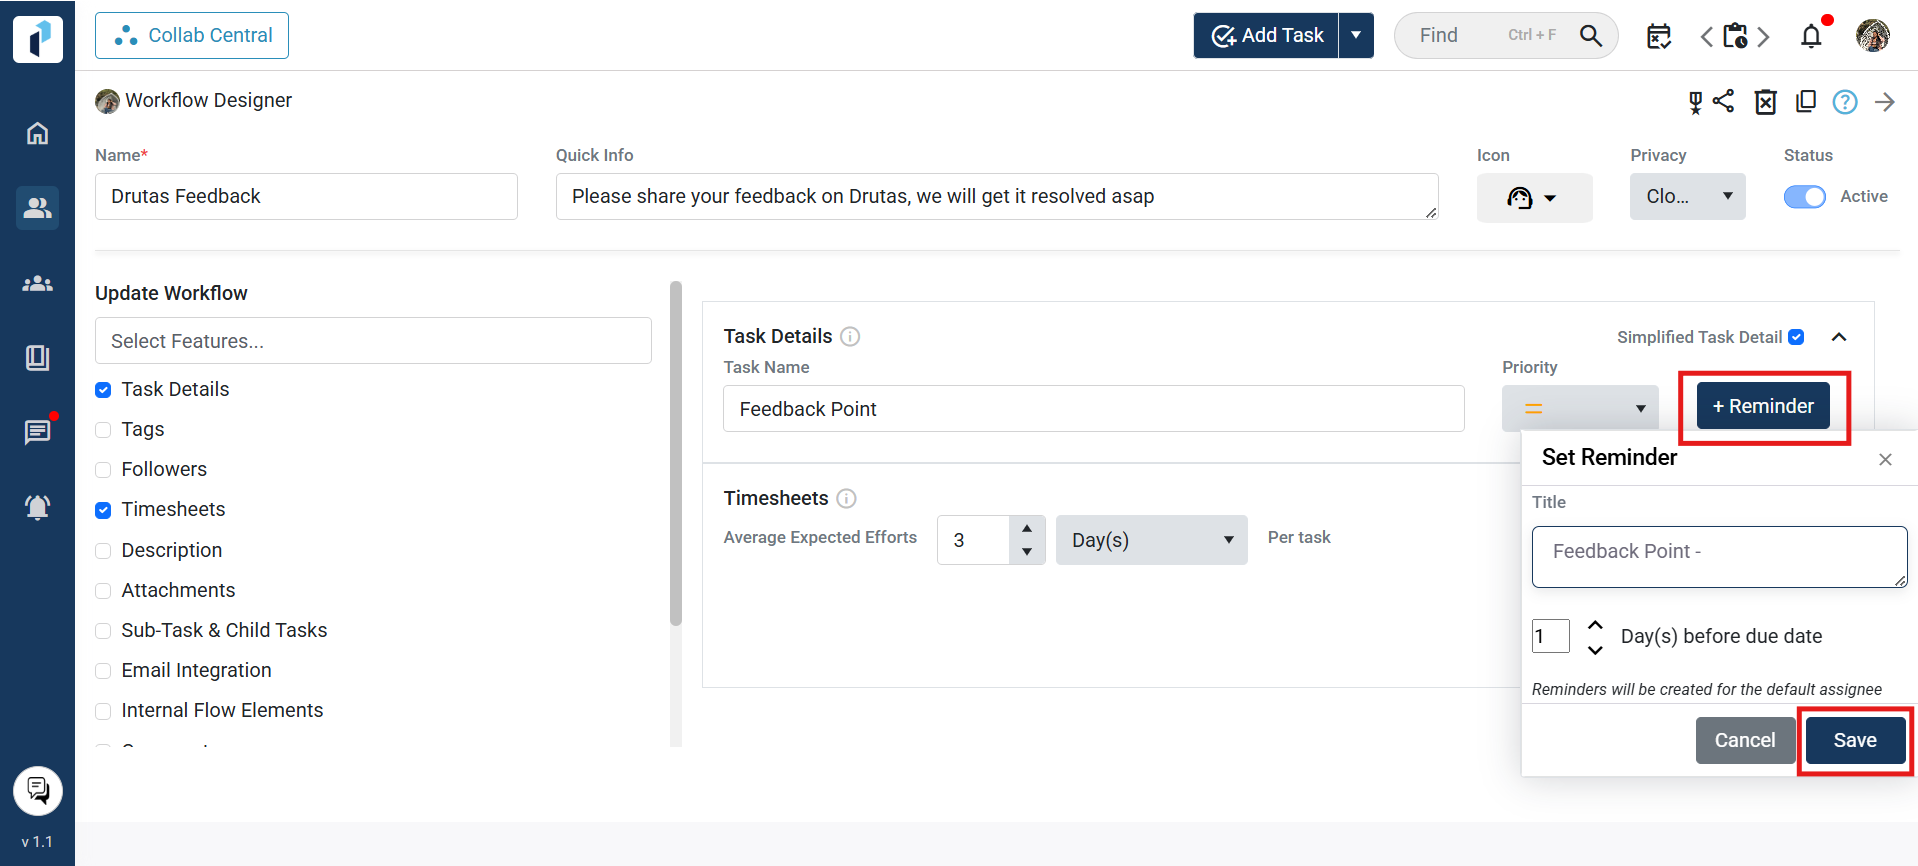This screenshot has width=1918, height=866.
Task: Check the Followers feature checkbox
Action: click(x=103, y=470)
